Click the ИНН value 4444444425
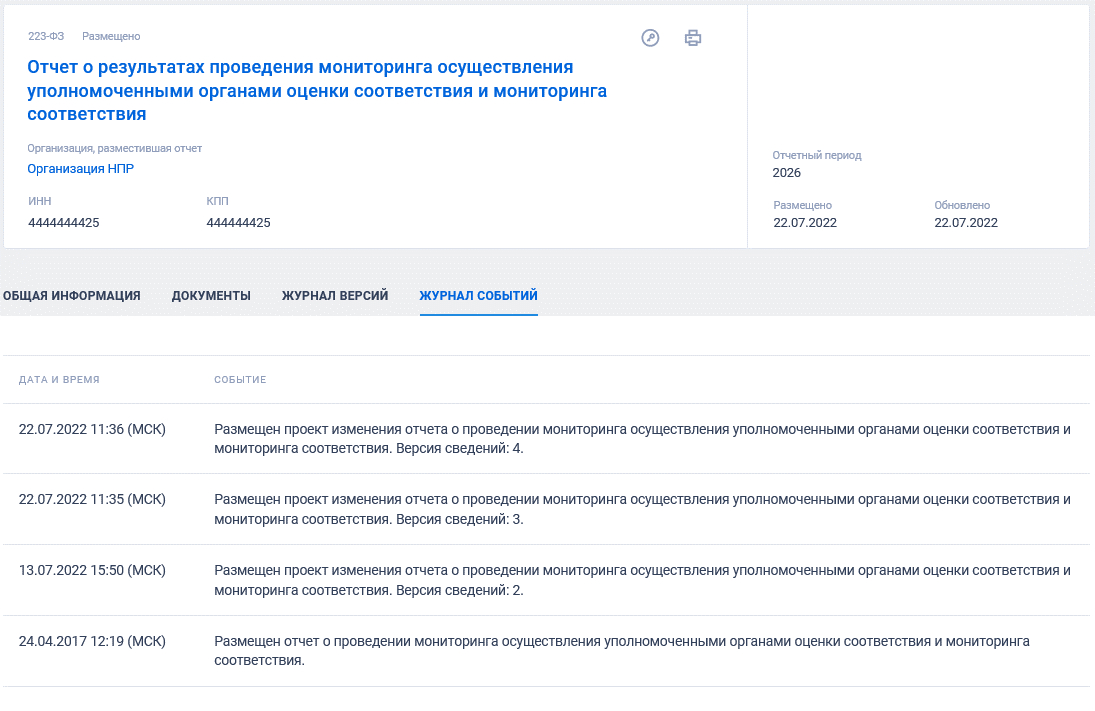 click(x=64, y=223)
